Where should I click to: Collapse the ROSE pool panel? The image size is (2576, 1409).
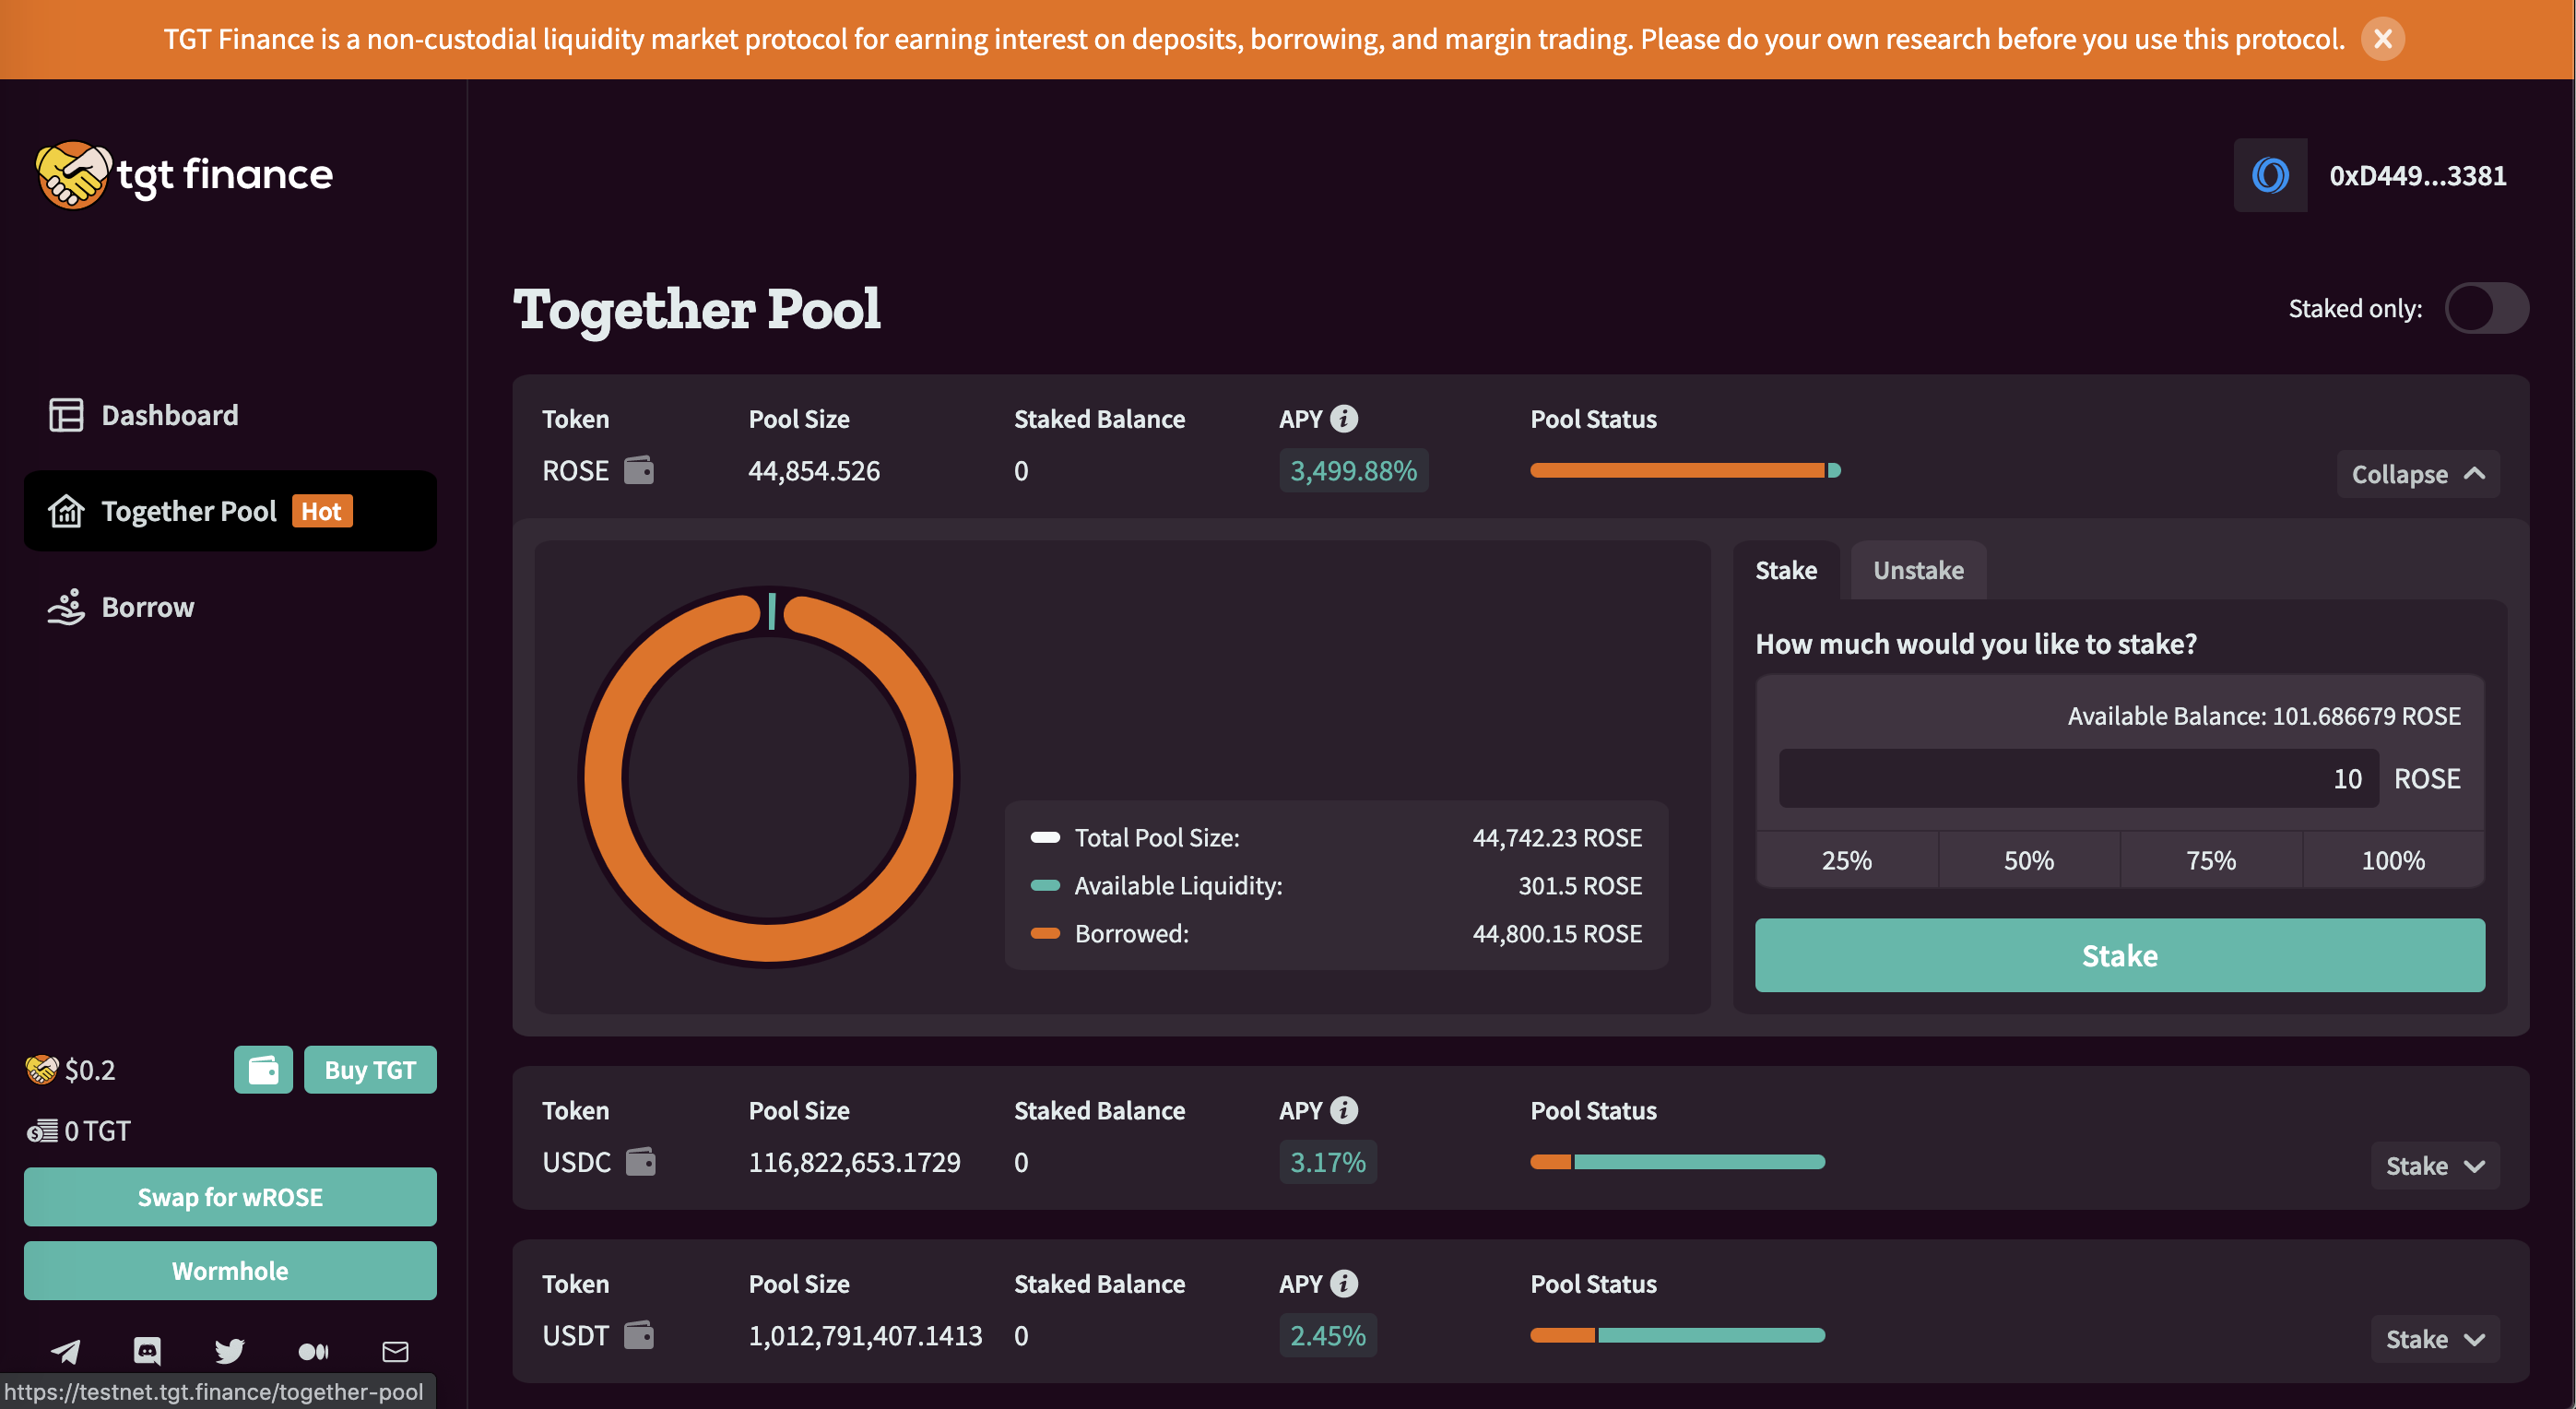(2418, 474)
